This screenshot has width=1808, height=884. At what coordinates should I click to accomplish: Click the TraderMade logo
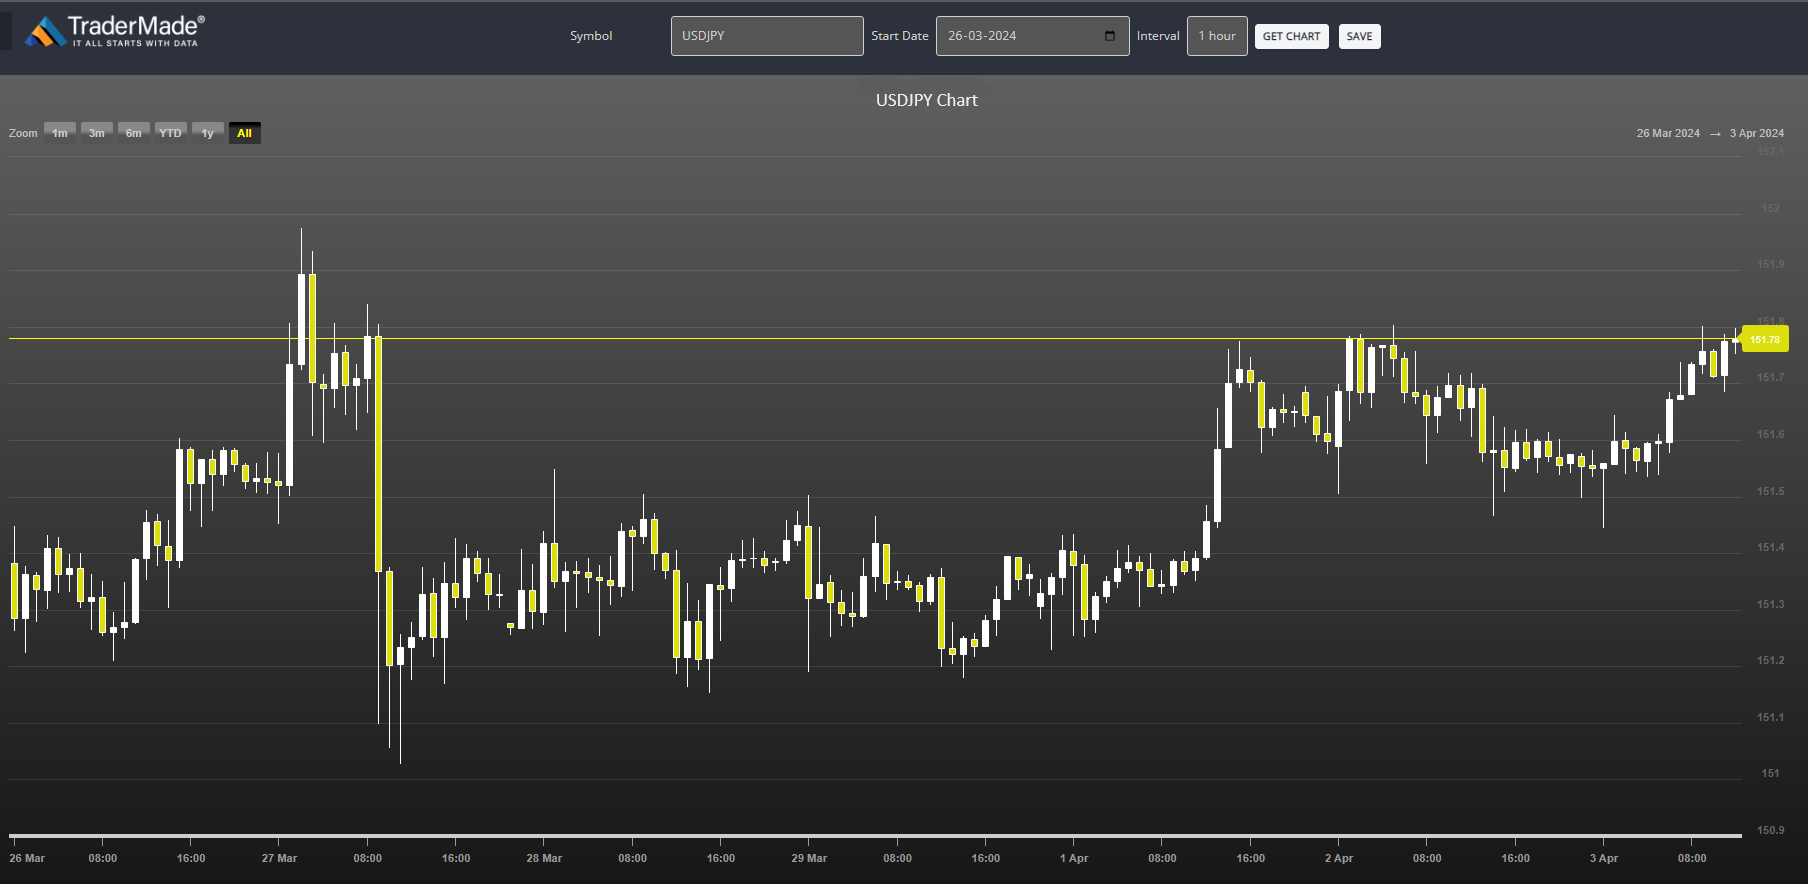coord(115,31)
